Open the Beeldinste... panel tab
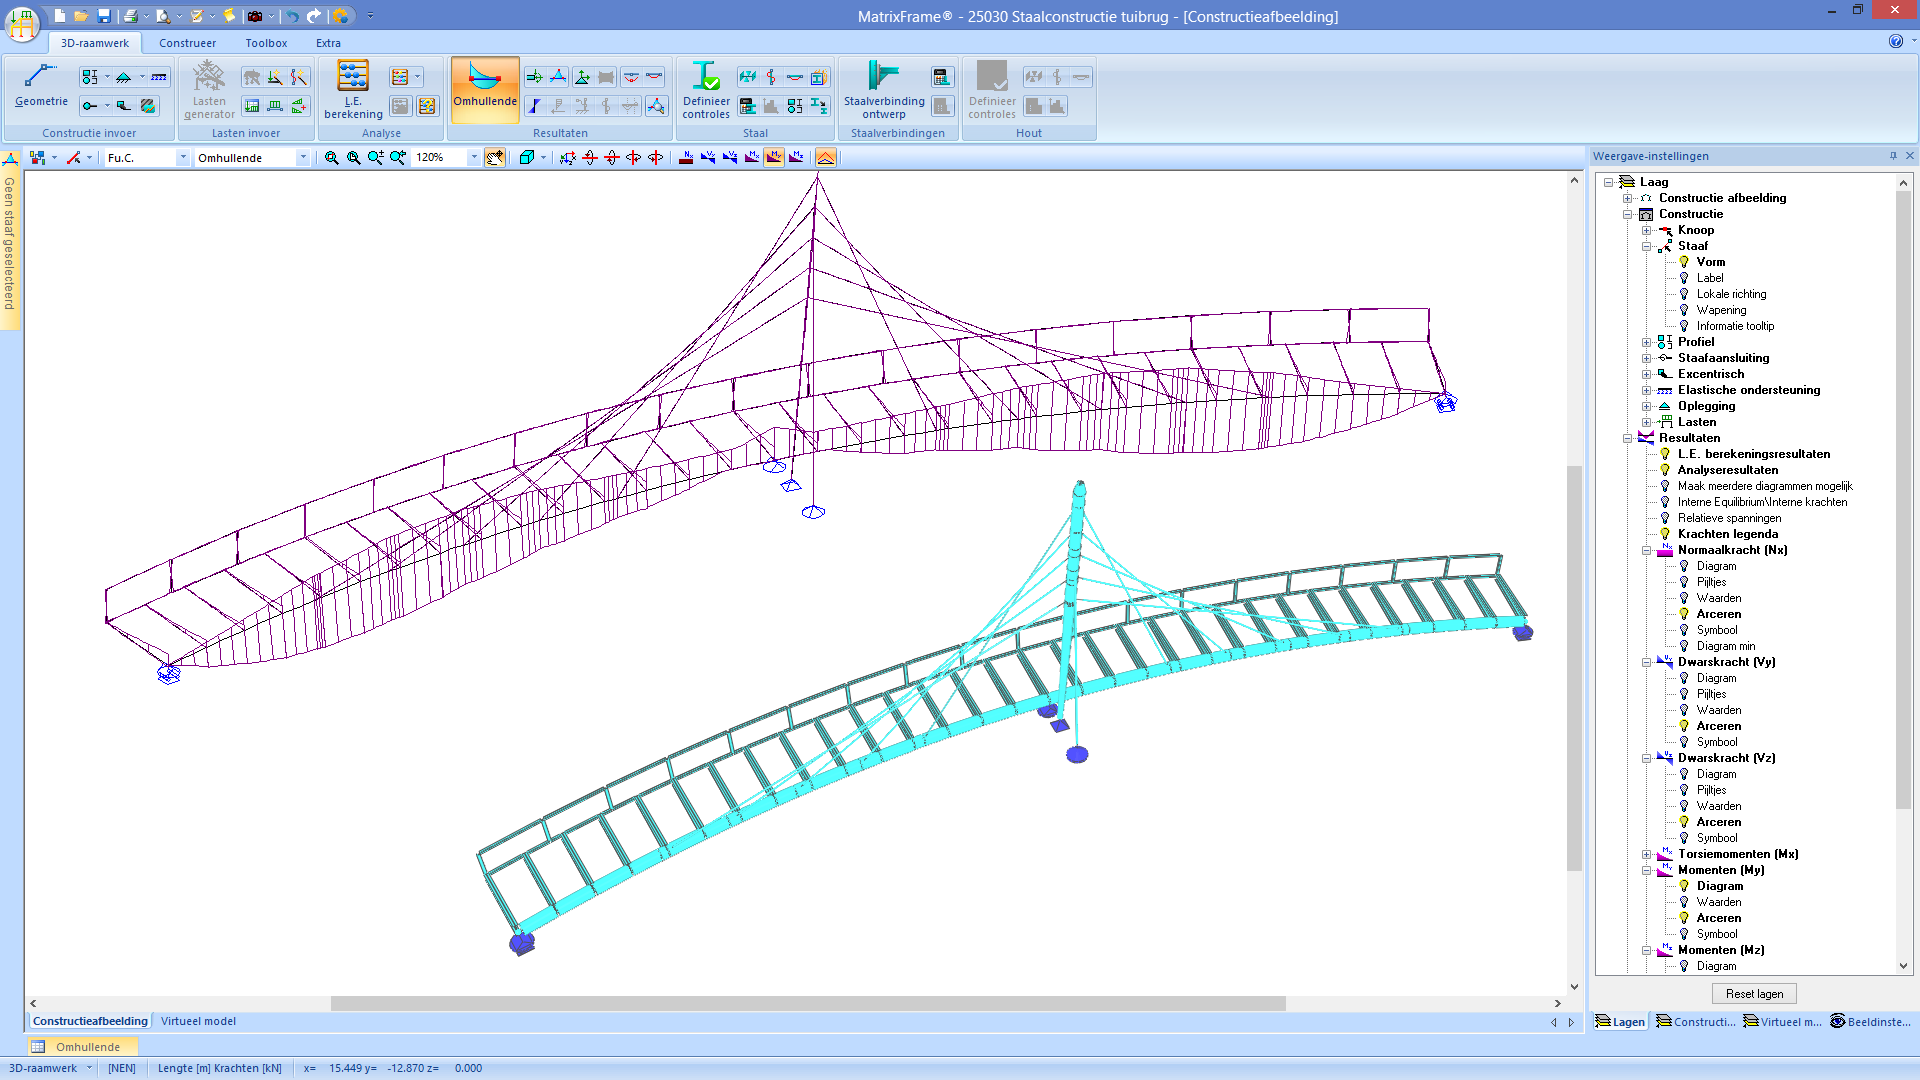The width and height of the screenshot is (1920, 1080). pyautogui.click(x=1870, y=1021)
